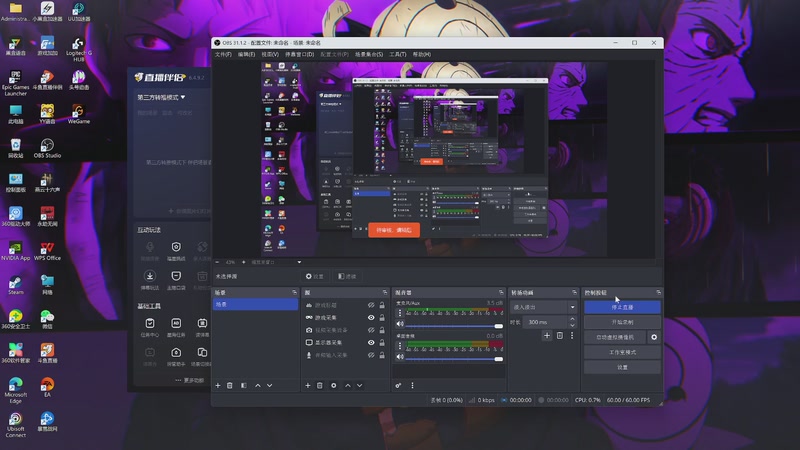Pop out the audio mixer dock icon
Viewport: 800px width, 450px height.
[x=501, y=292]
